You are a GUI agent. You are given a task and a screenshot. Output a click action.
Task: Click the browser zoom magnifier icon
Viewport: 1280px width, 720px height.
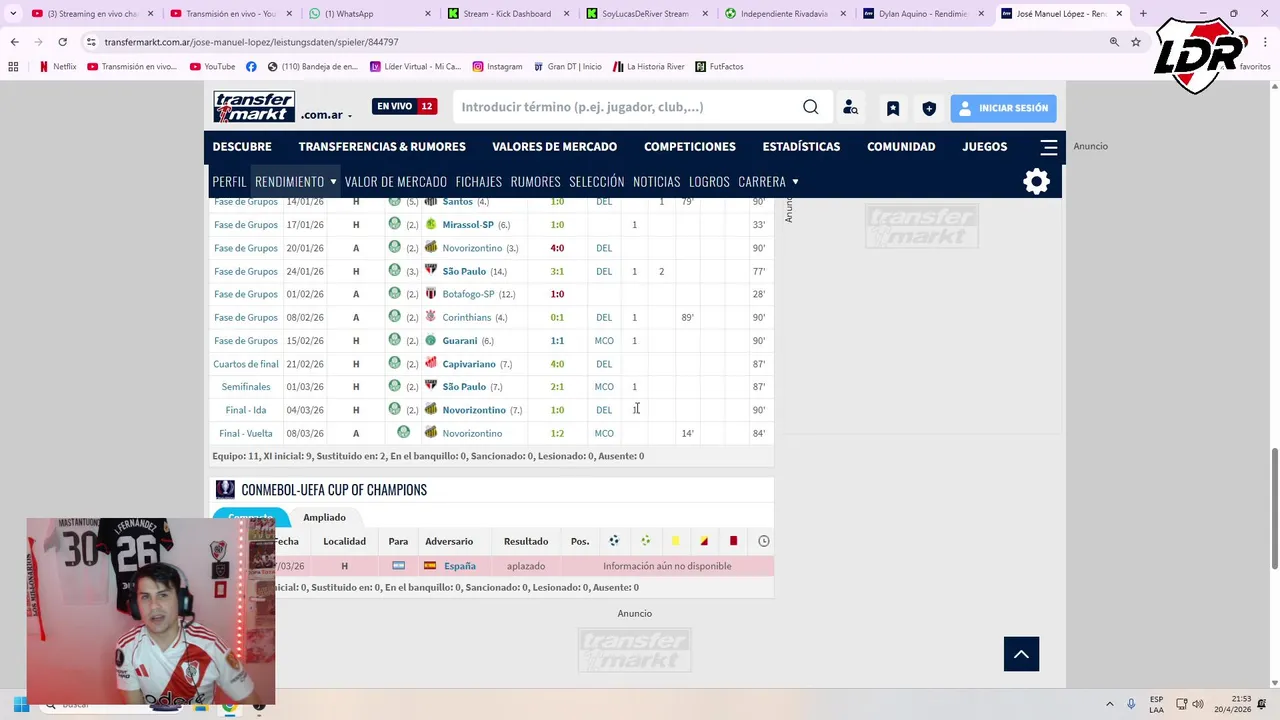(1114, 42)
